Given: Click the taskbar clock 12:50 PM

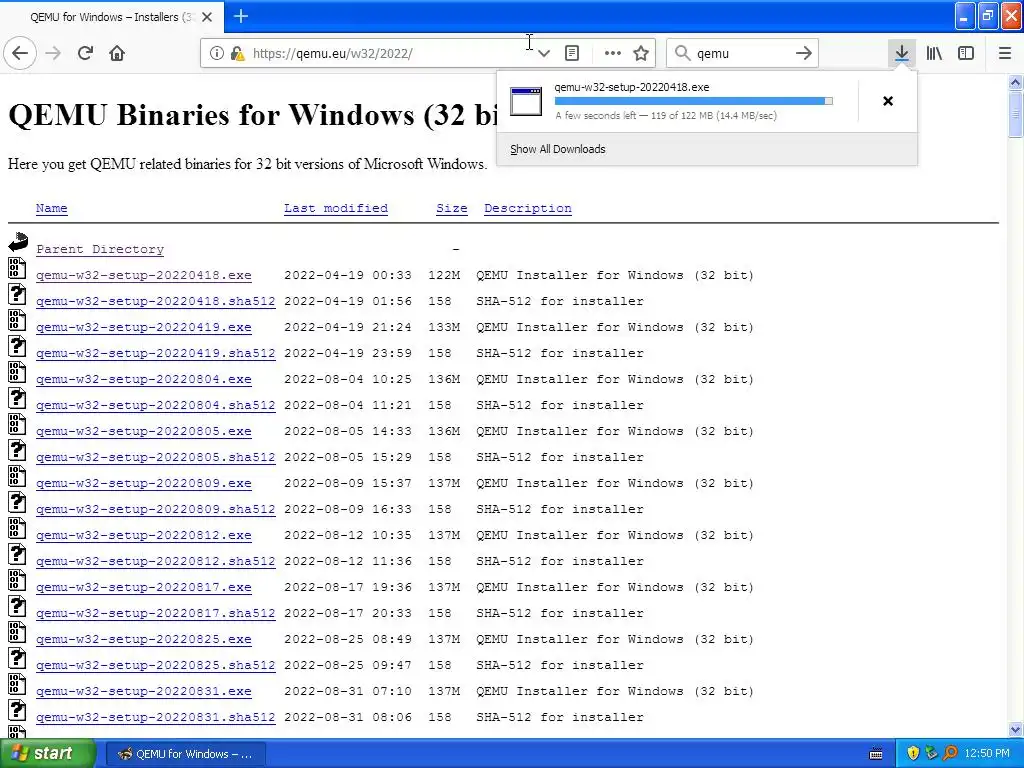Looking at the screenshot, I should coord(987,754).
